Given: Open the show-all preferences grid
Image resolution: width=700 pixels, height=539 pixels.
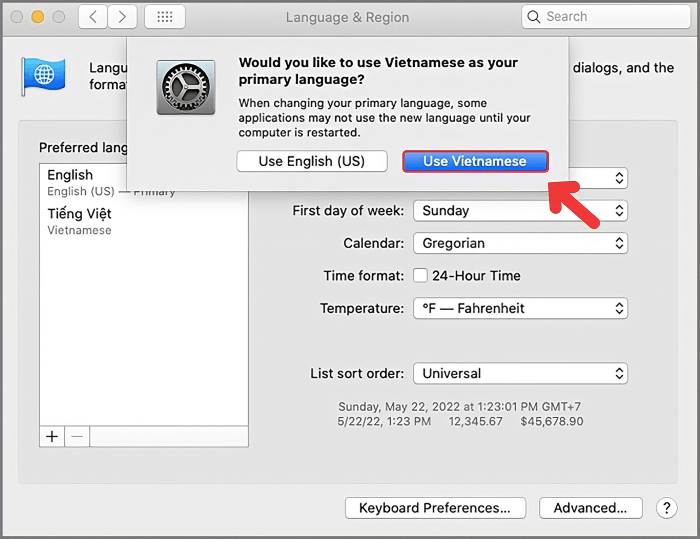Looking at the screenshot, I should click(x=164, y=17).
